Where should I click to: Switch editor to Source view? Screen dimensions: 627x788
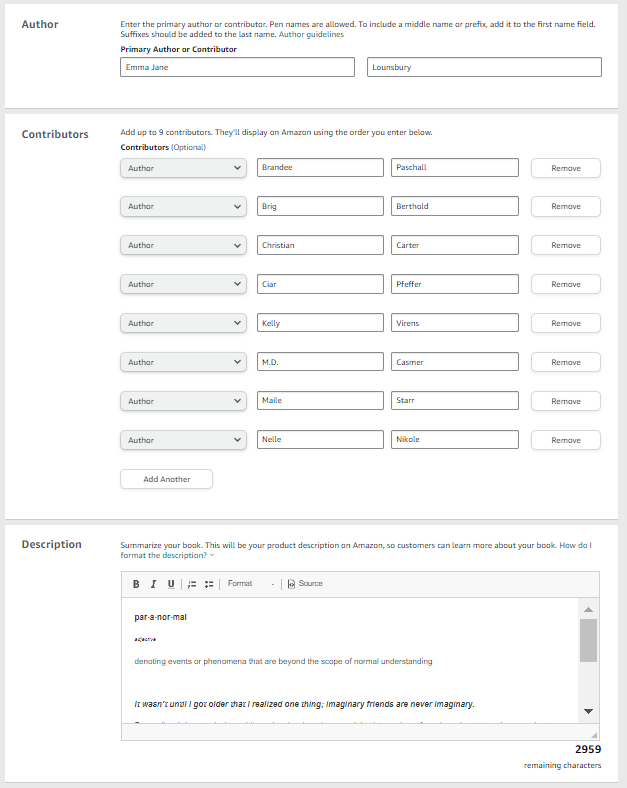pos(305,583)
